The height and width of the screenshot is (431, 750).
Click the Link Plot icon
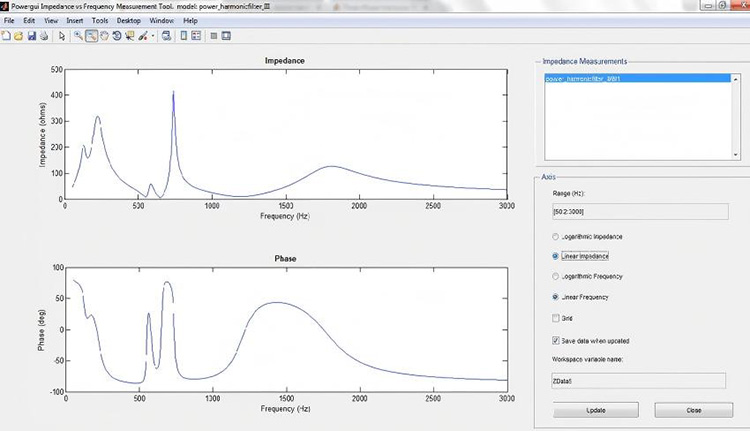(166, 36)
